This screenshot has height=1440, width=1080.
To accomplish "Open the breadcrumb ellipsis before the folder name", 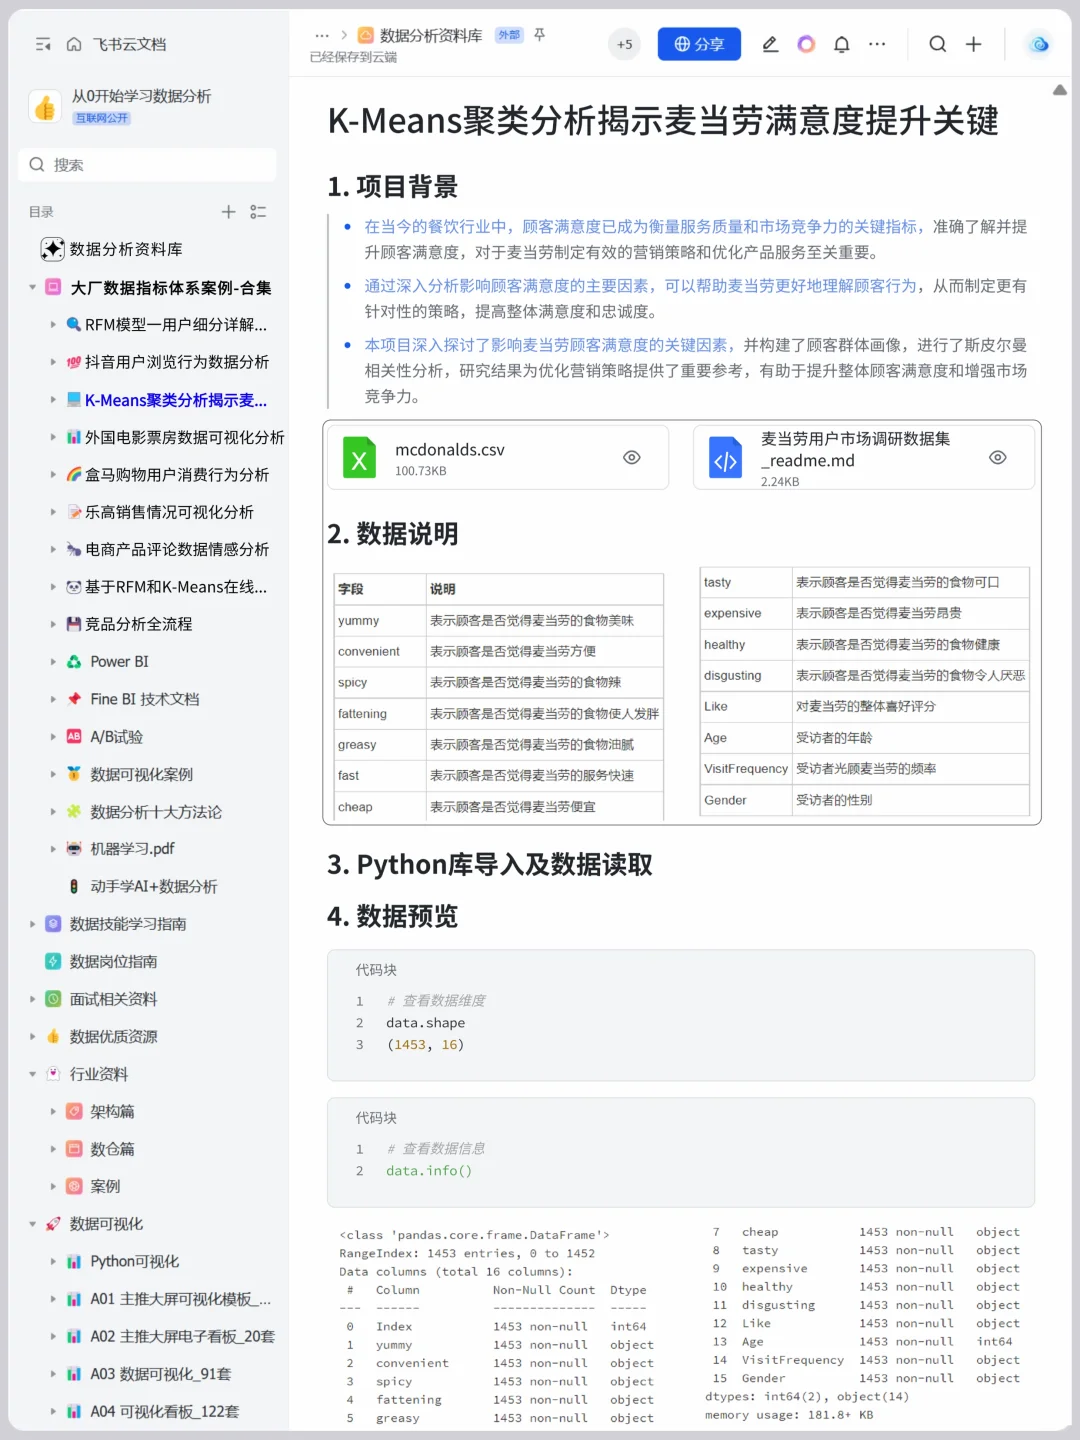I will point(322,35).
